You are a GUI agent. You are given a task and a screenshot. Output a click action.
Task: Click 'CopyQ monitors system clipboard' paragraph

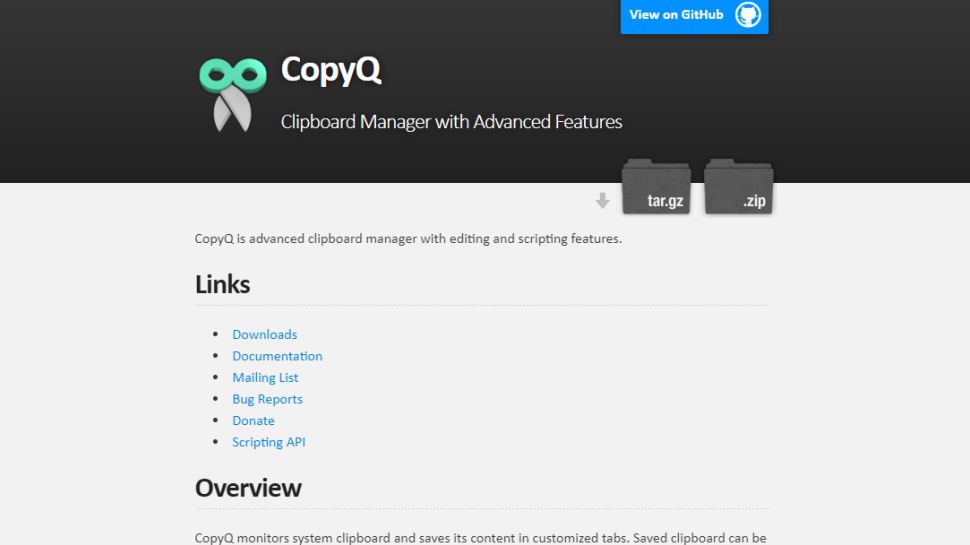coord(481,538)
